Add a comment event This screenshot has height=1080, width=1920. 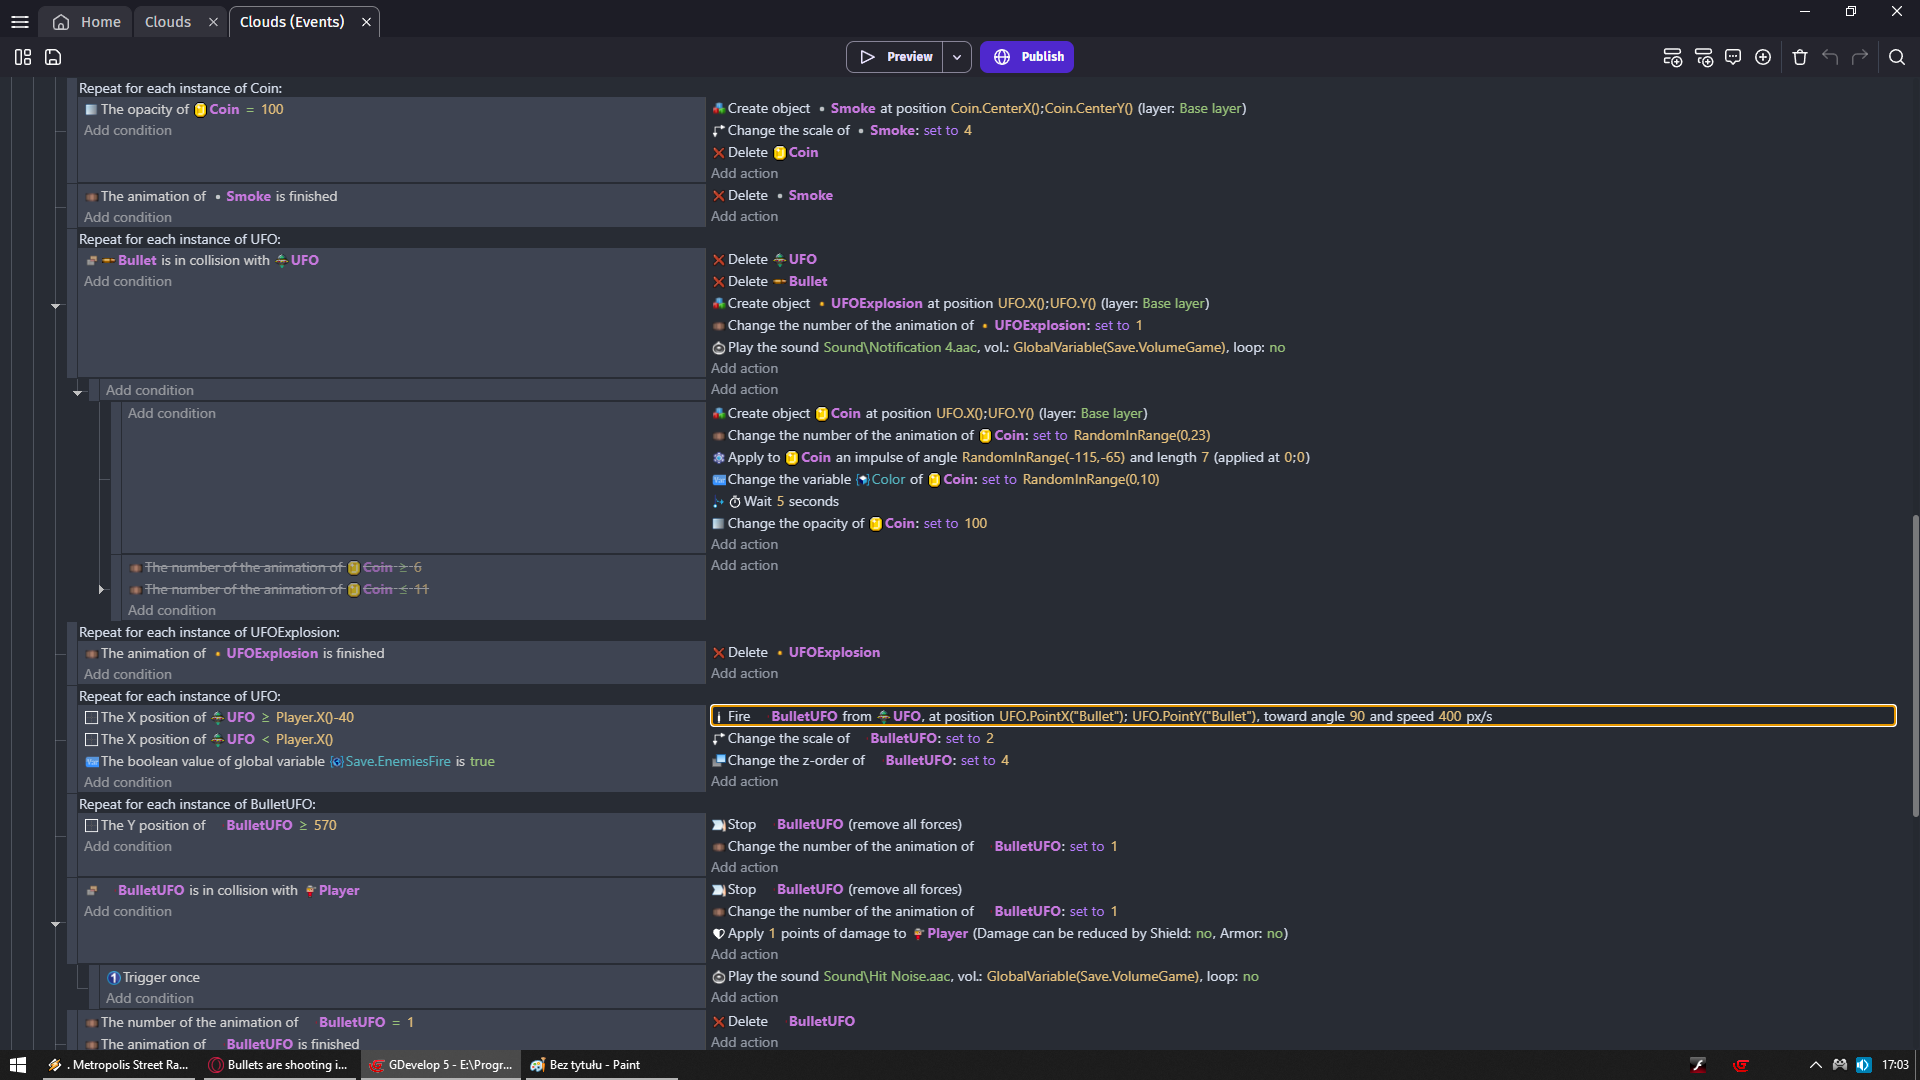[x=1733, y=57]
